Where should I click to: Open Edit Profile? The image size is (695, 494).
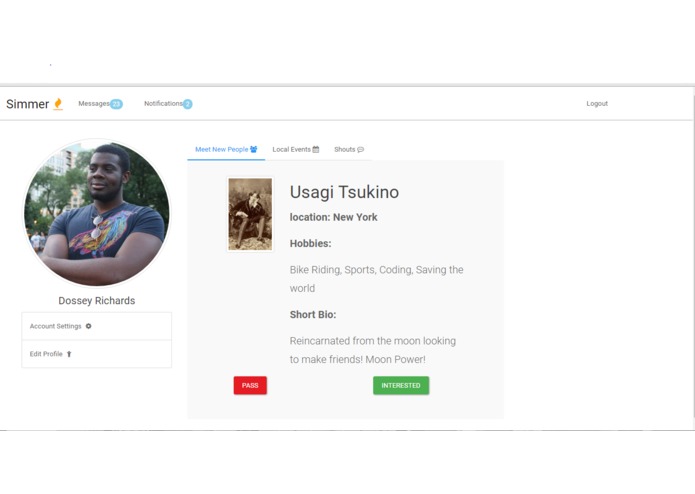[97, 354]
